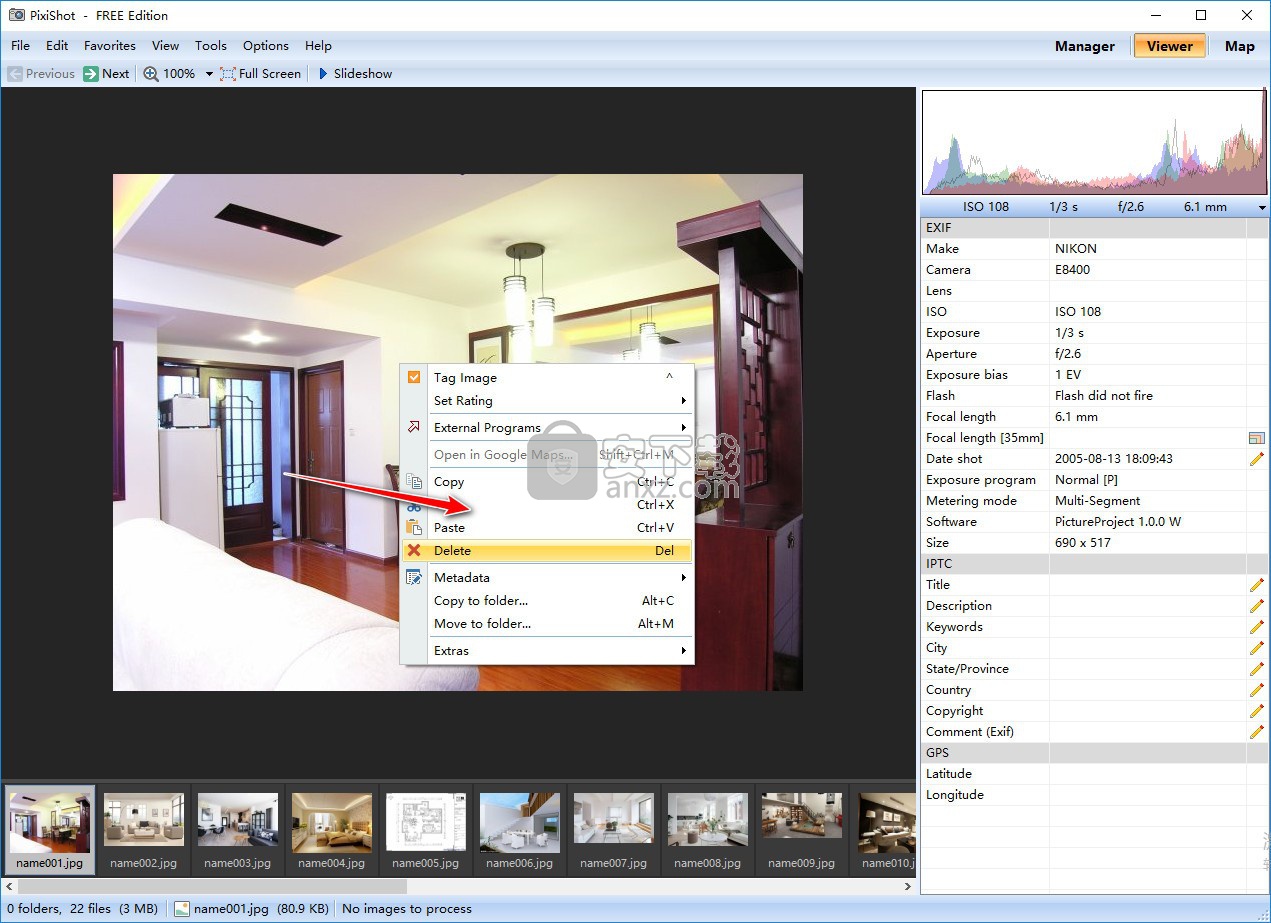Click the right arrow of thumbnail scrollbar

point(908,886)
